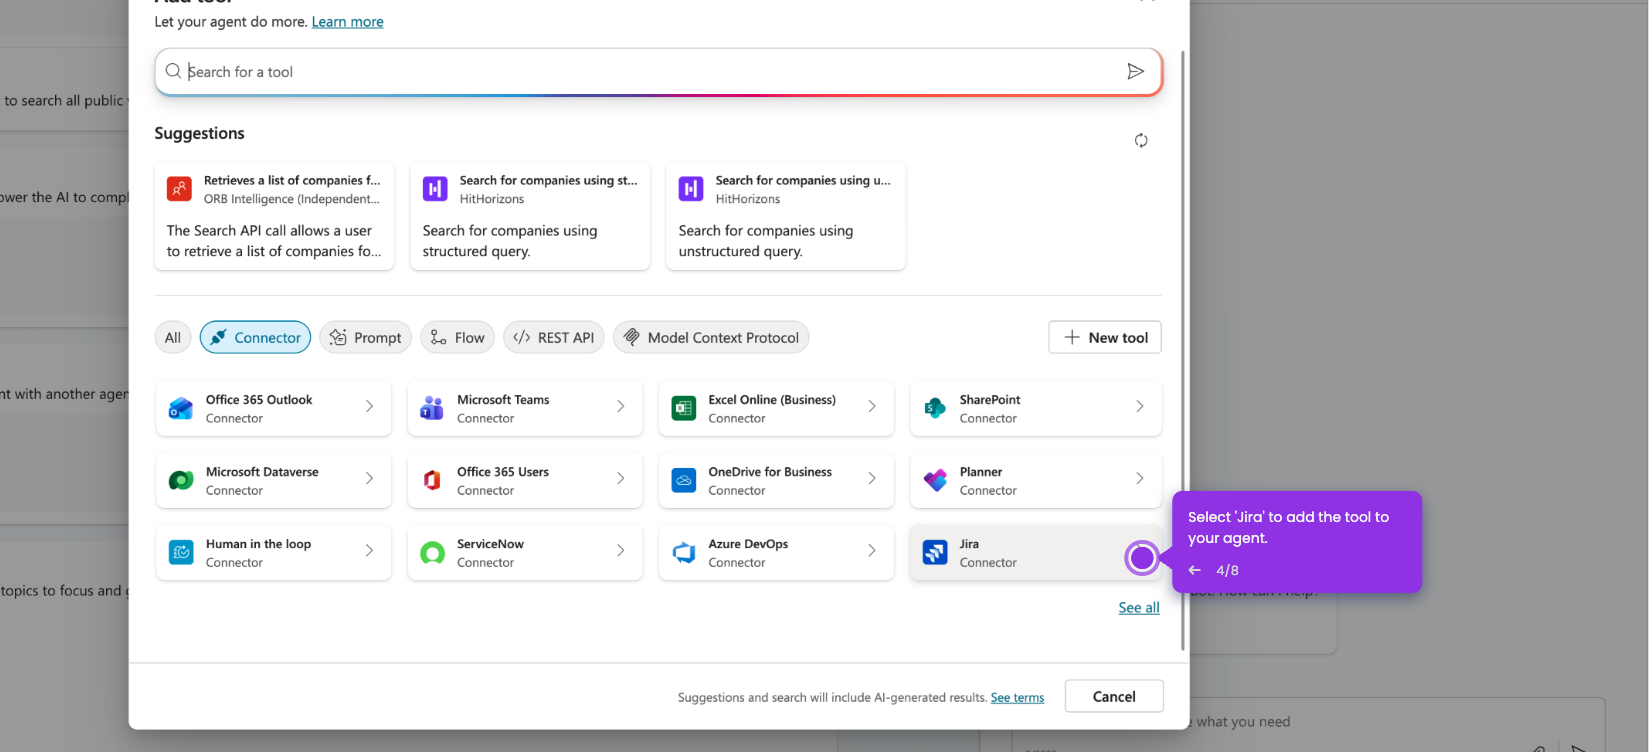
Task: Expand Office 365 Users chevron
Action: click(620, 478)
